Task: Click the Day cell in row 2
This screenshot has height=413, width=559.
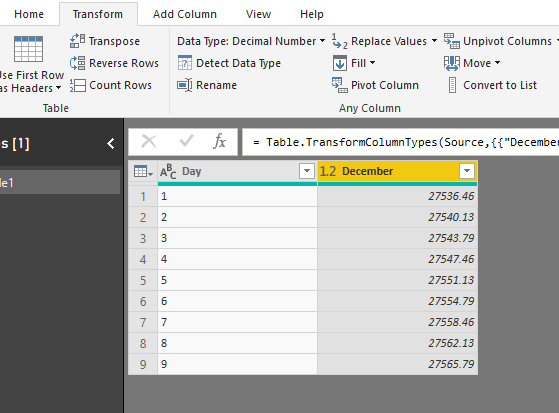Action: pyautogui.click(x=237, y=217)
